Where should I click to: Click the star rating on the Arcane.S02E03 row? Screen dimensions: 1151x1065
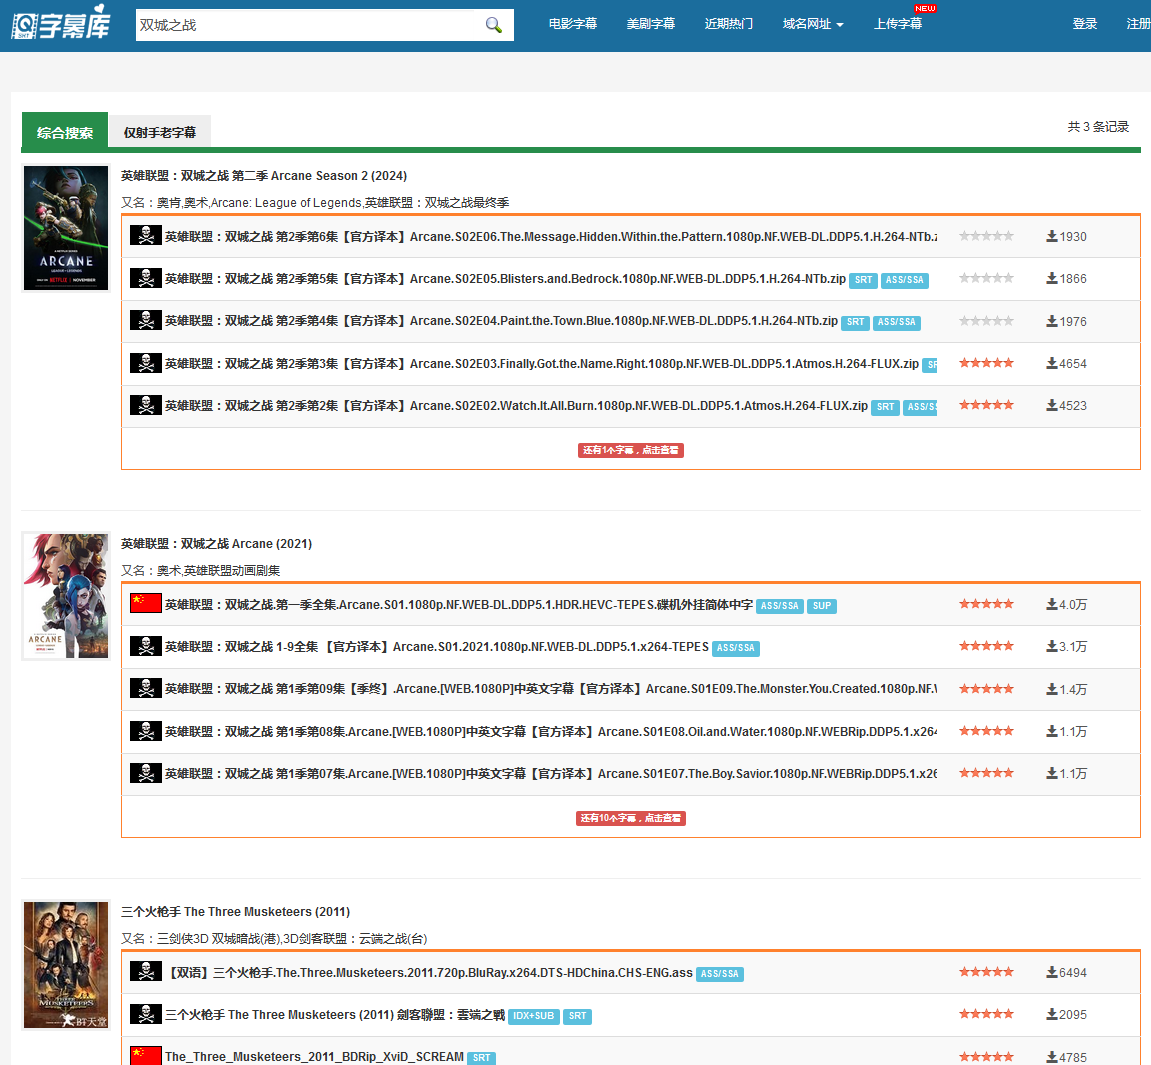[987, 363]
